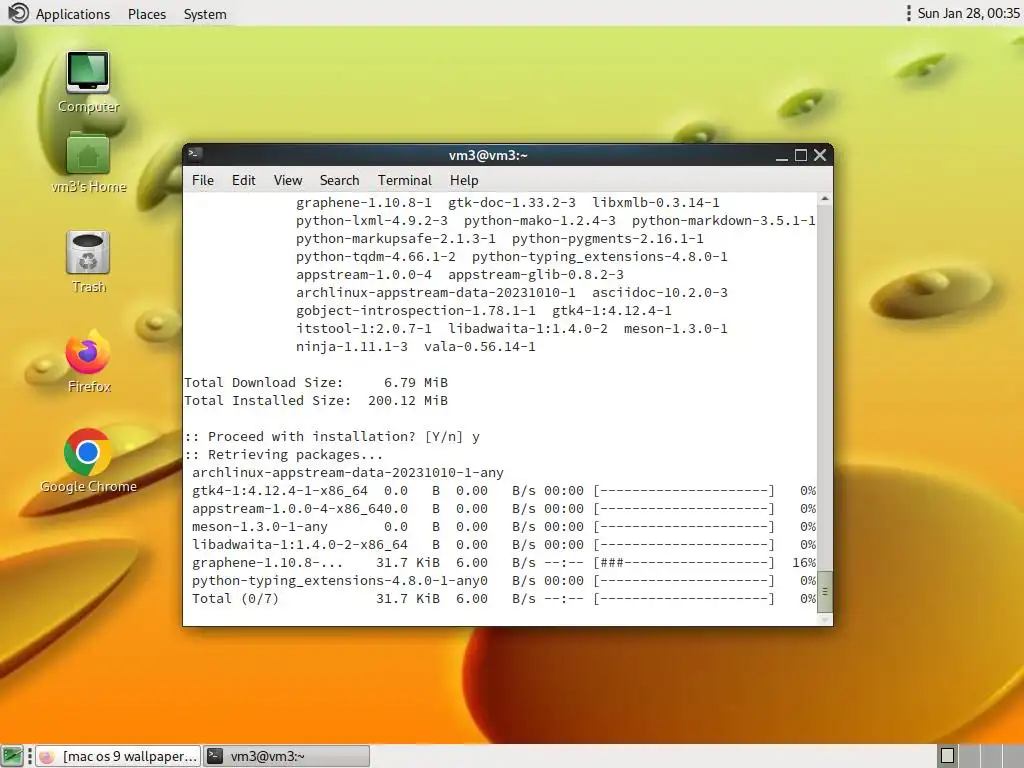Open the terminal Edit menu
The image size is (1024, 768).
click(x=244, y=180)
